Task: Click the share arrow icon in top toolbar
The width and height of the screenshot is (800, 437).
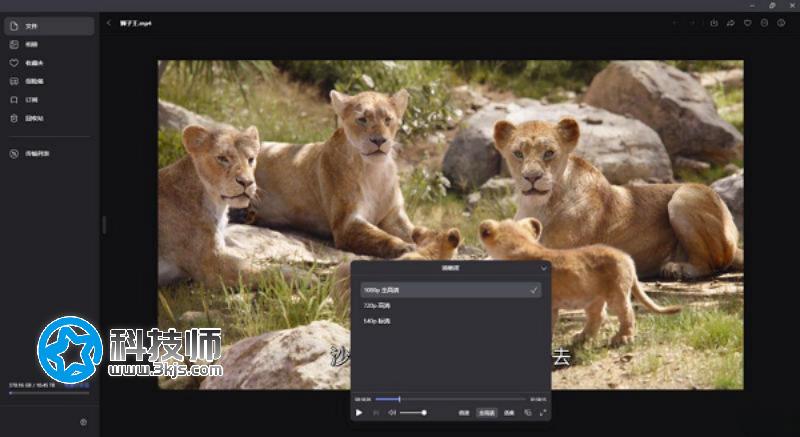Action: click(x=731, y=23)
